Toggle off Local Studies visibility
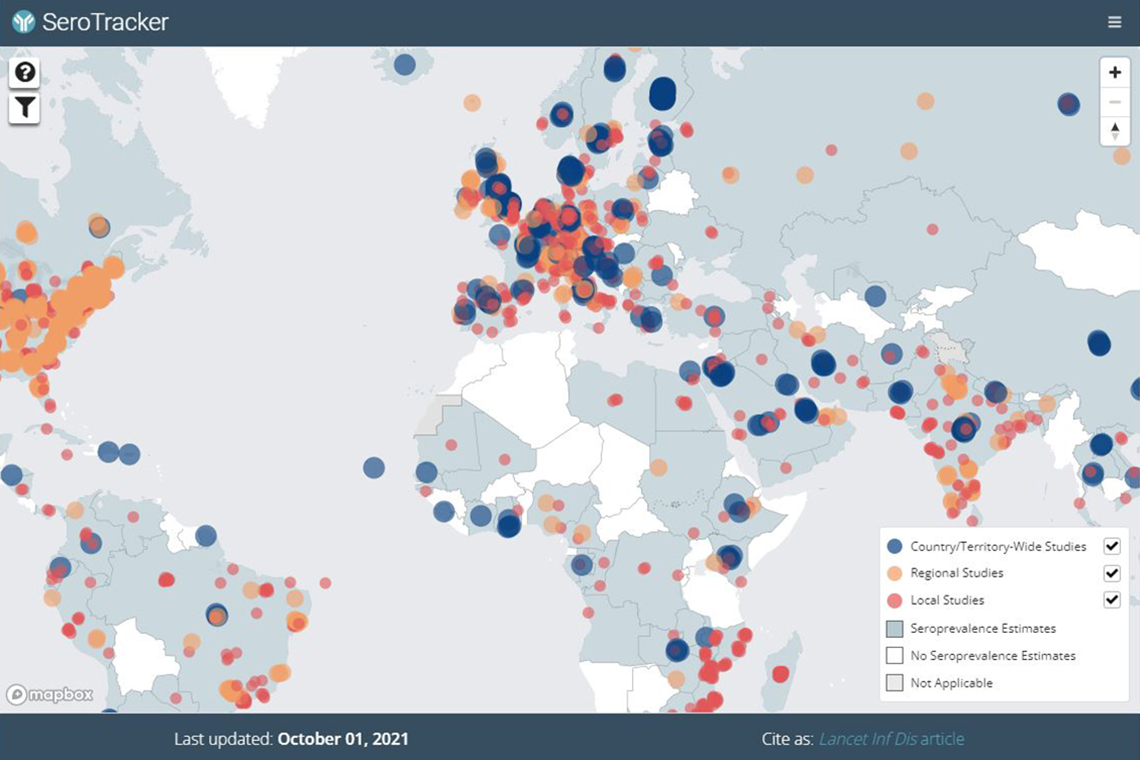The image size is (1140, 760). point(1110,600)
